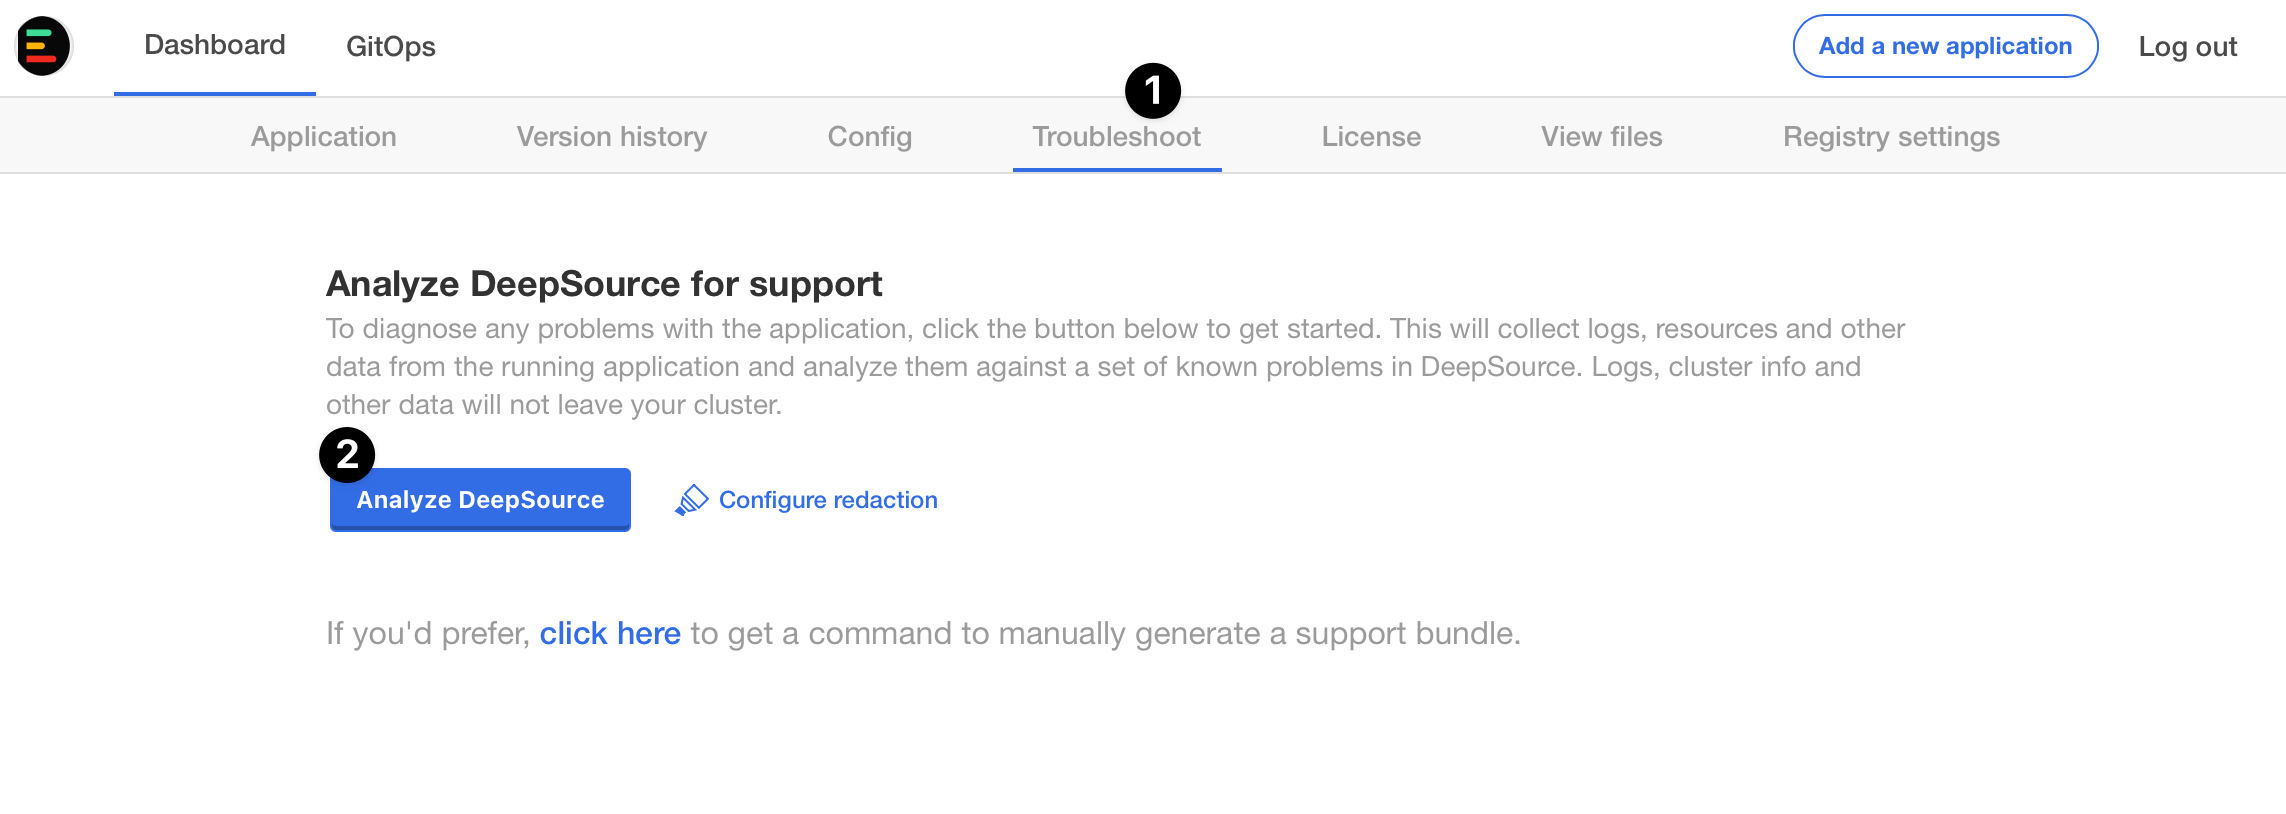
Task: Open the Configure redaction link
Action: click(828, 500)
